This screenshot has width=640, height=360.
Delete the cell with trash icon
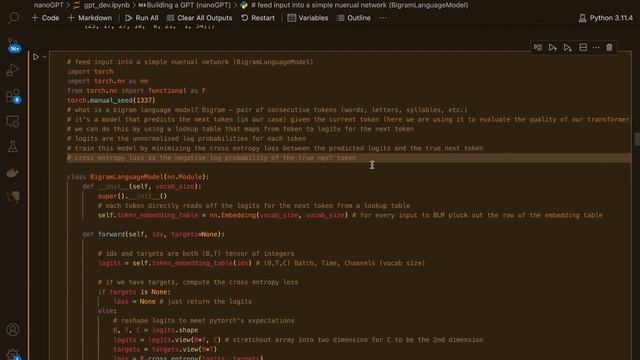pos(609,48)
